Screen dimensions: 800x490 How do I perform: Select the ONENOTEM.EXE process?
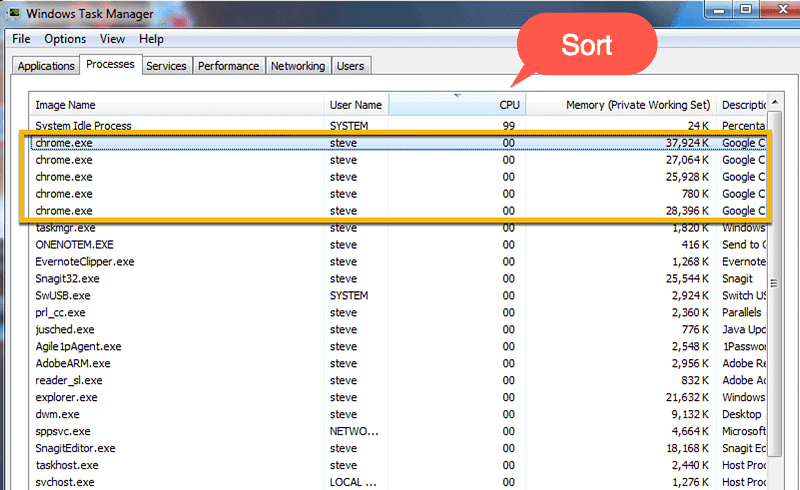point(398,244)
